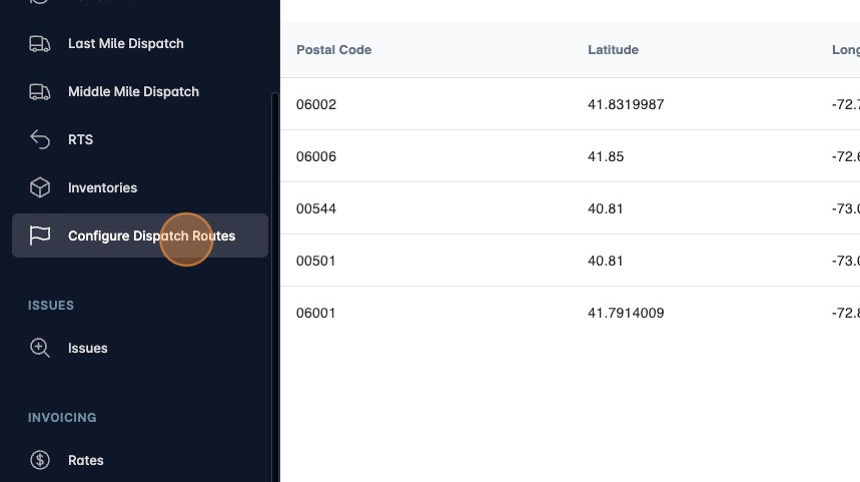
Task: Navigate to Issues in sidebar
Action: pyautogui.click(x=87, y=348)
